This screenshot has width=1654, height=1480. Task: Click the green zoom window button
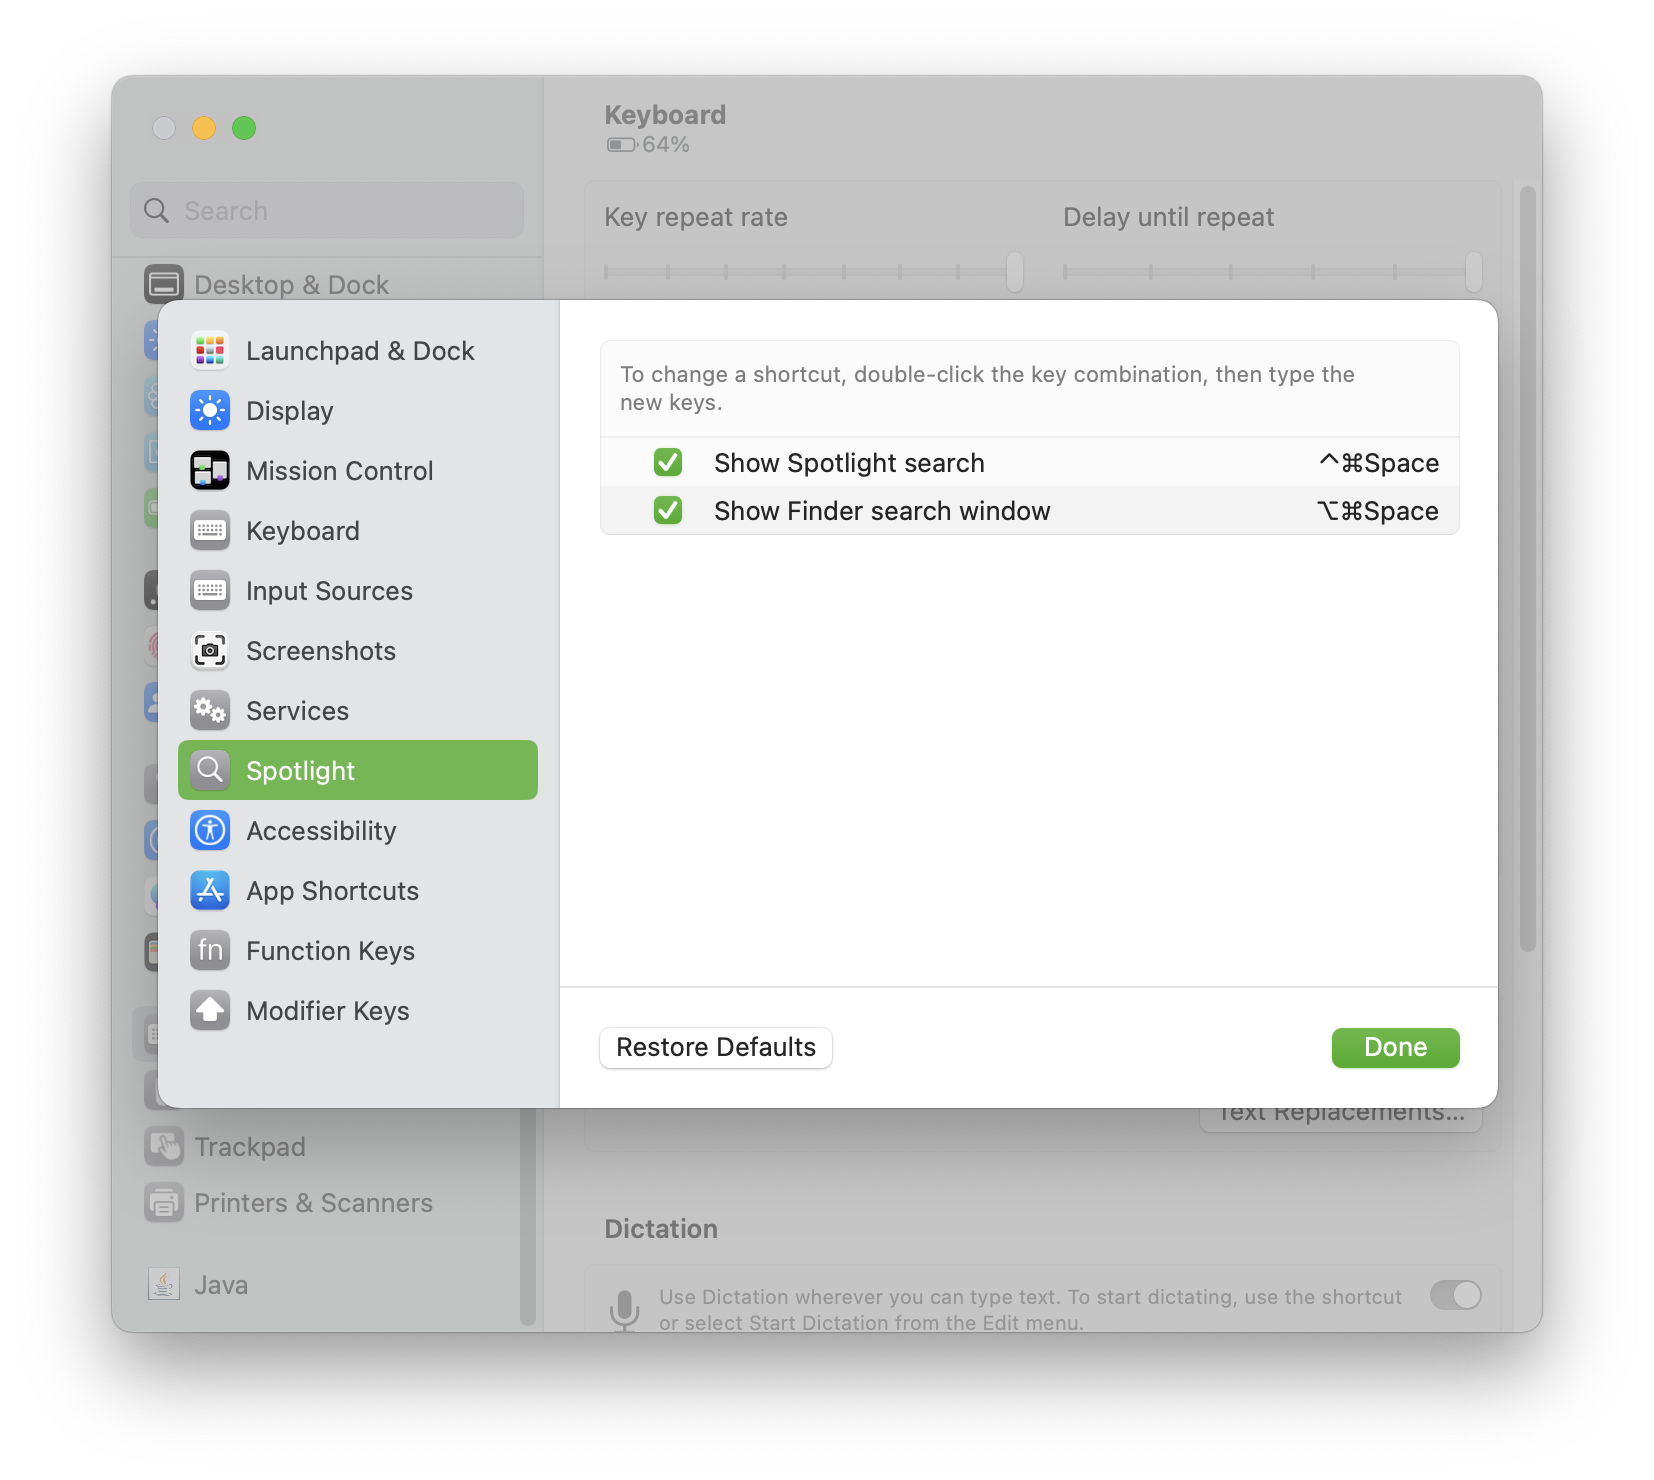tap(244, 128)
